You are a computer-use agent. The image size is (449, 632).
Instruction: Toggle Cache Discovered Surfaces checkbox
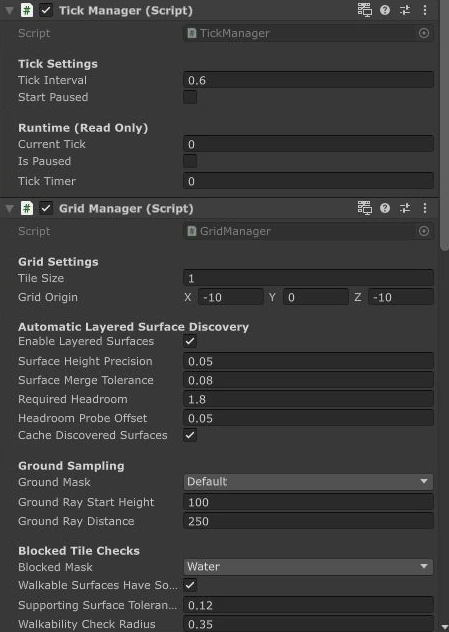point(190,435)
